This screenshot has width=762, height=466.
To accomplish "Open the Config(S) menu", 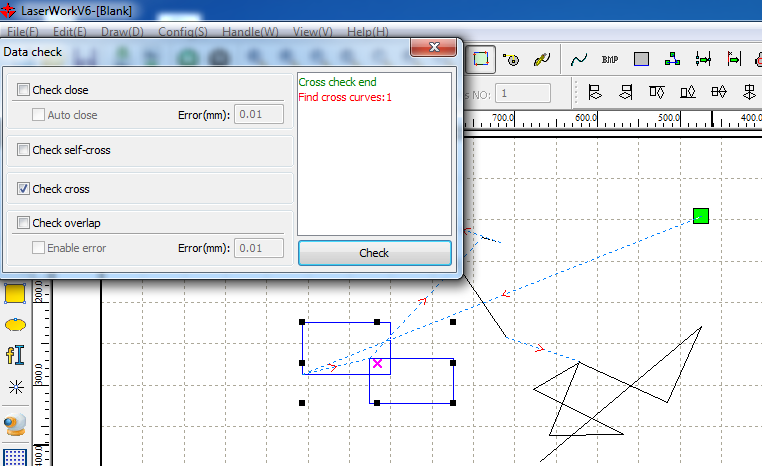I will pos(183,32).
